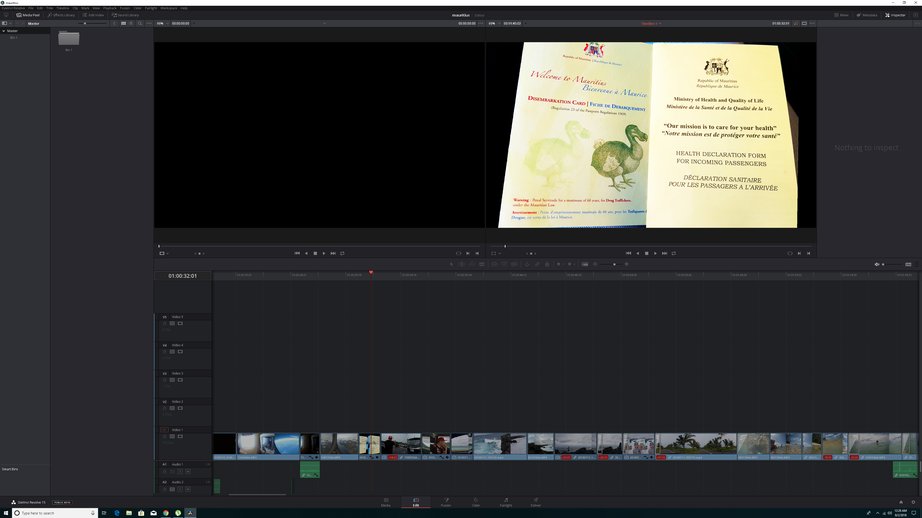Stop playback in timeline viewer
Screen dimensions: 922x518
click(646, 253)
